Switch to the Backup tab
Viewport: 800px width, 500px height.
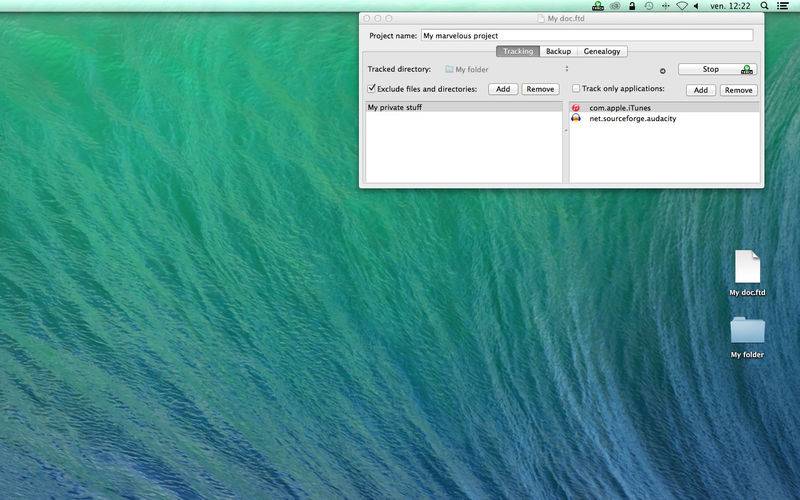tap(559, 51)
